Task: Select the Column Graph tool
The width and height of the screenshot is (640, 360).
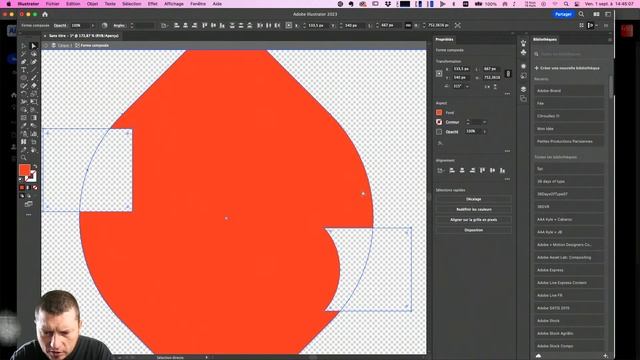Action: coord(34,133)
